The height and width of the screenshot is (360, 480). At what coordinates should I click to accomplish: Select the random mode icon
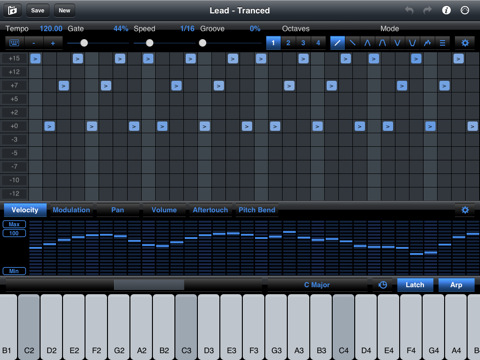[x=427, y=43]
